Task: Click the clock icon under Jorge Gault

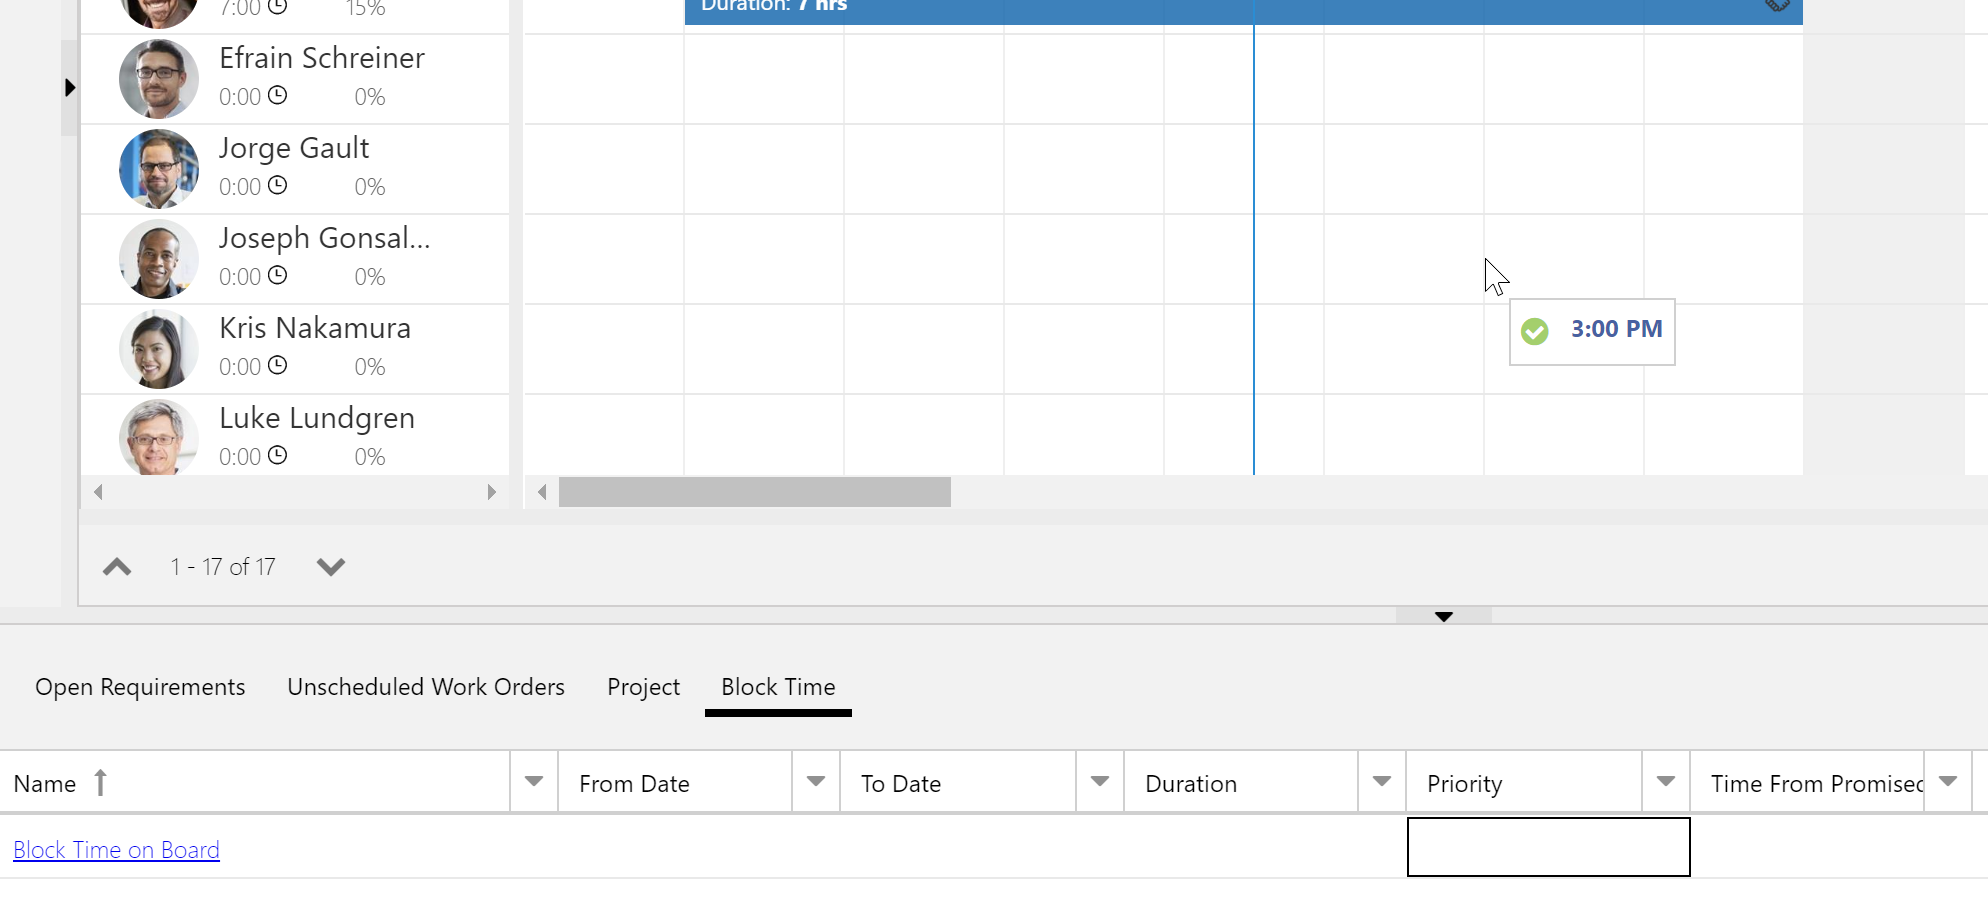Action: coord(278,185)
